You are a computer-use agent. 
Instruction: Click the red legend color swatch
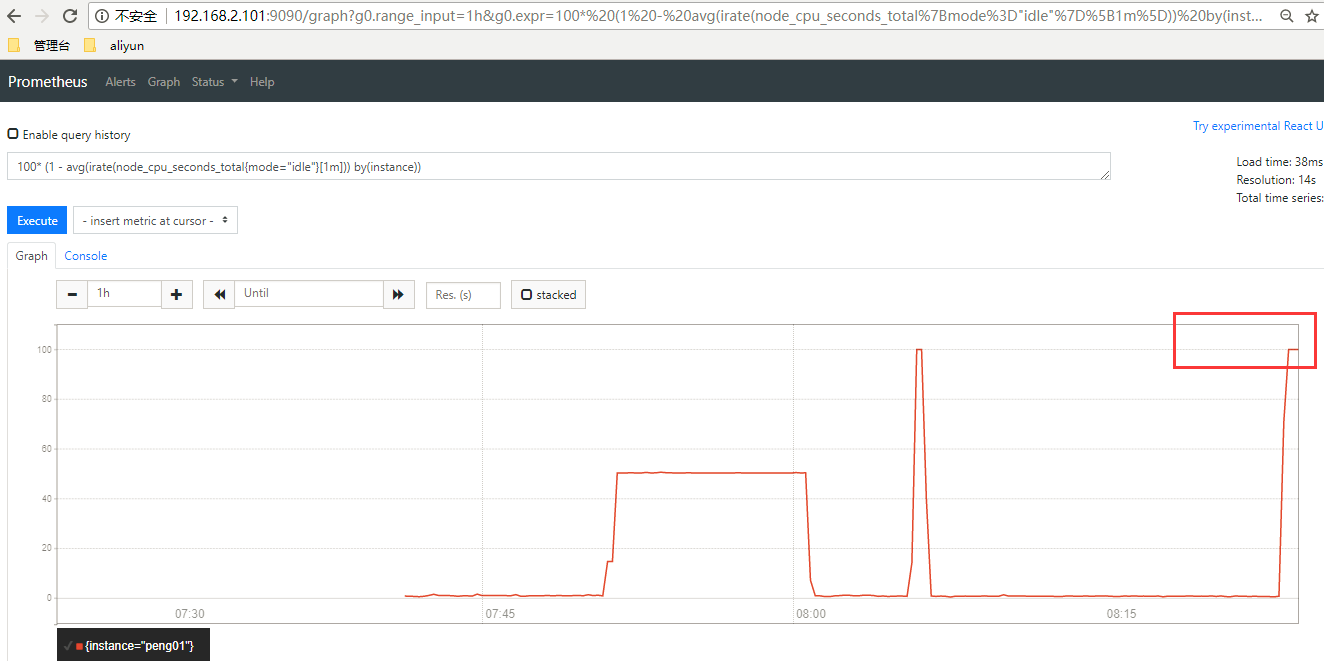[x=80, y=647]
